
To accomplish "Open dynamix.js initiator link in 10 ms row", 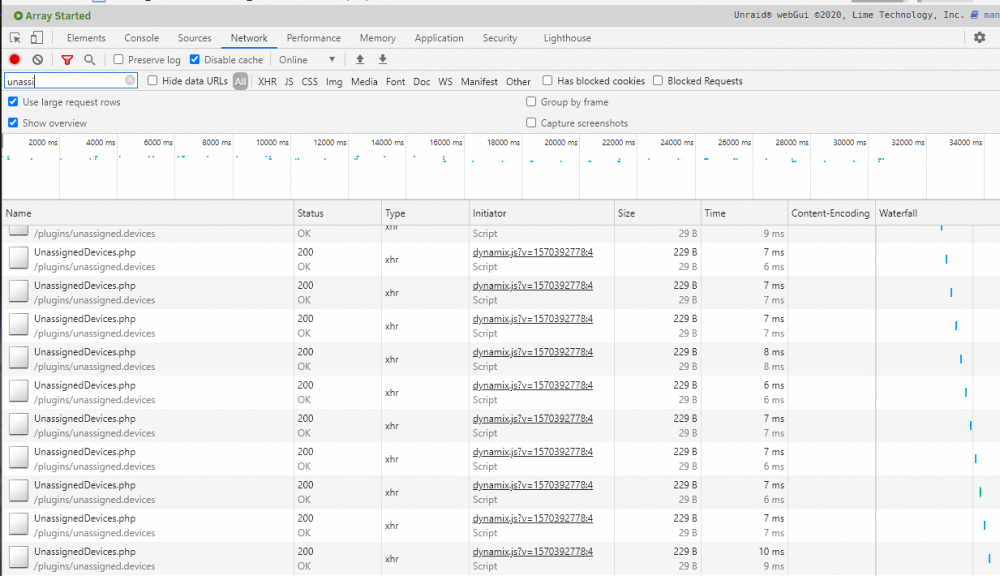I will tap(533, 551).
